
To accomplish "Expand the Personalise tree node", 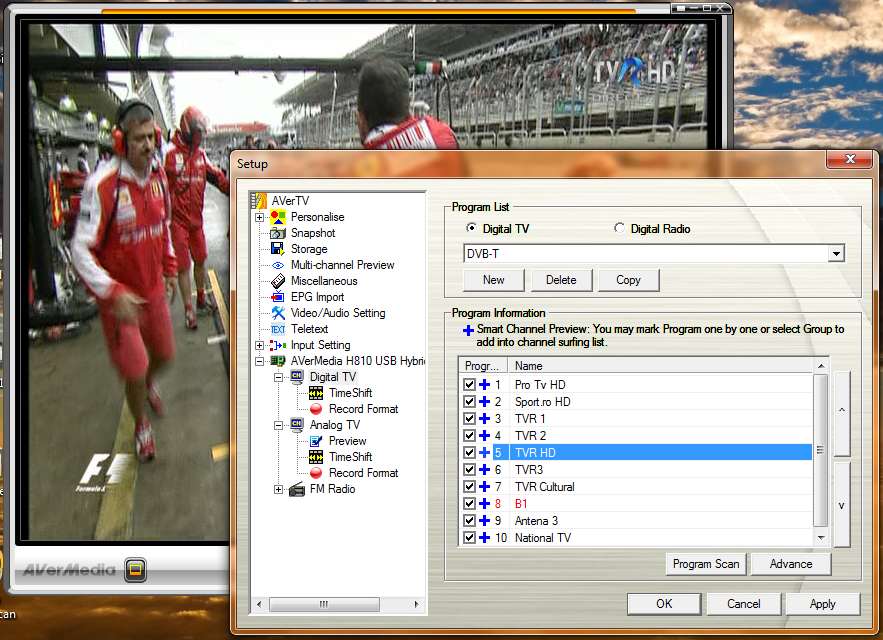I will (x=260, y=217).
